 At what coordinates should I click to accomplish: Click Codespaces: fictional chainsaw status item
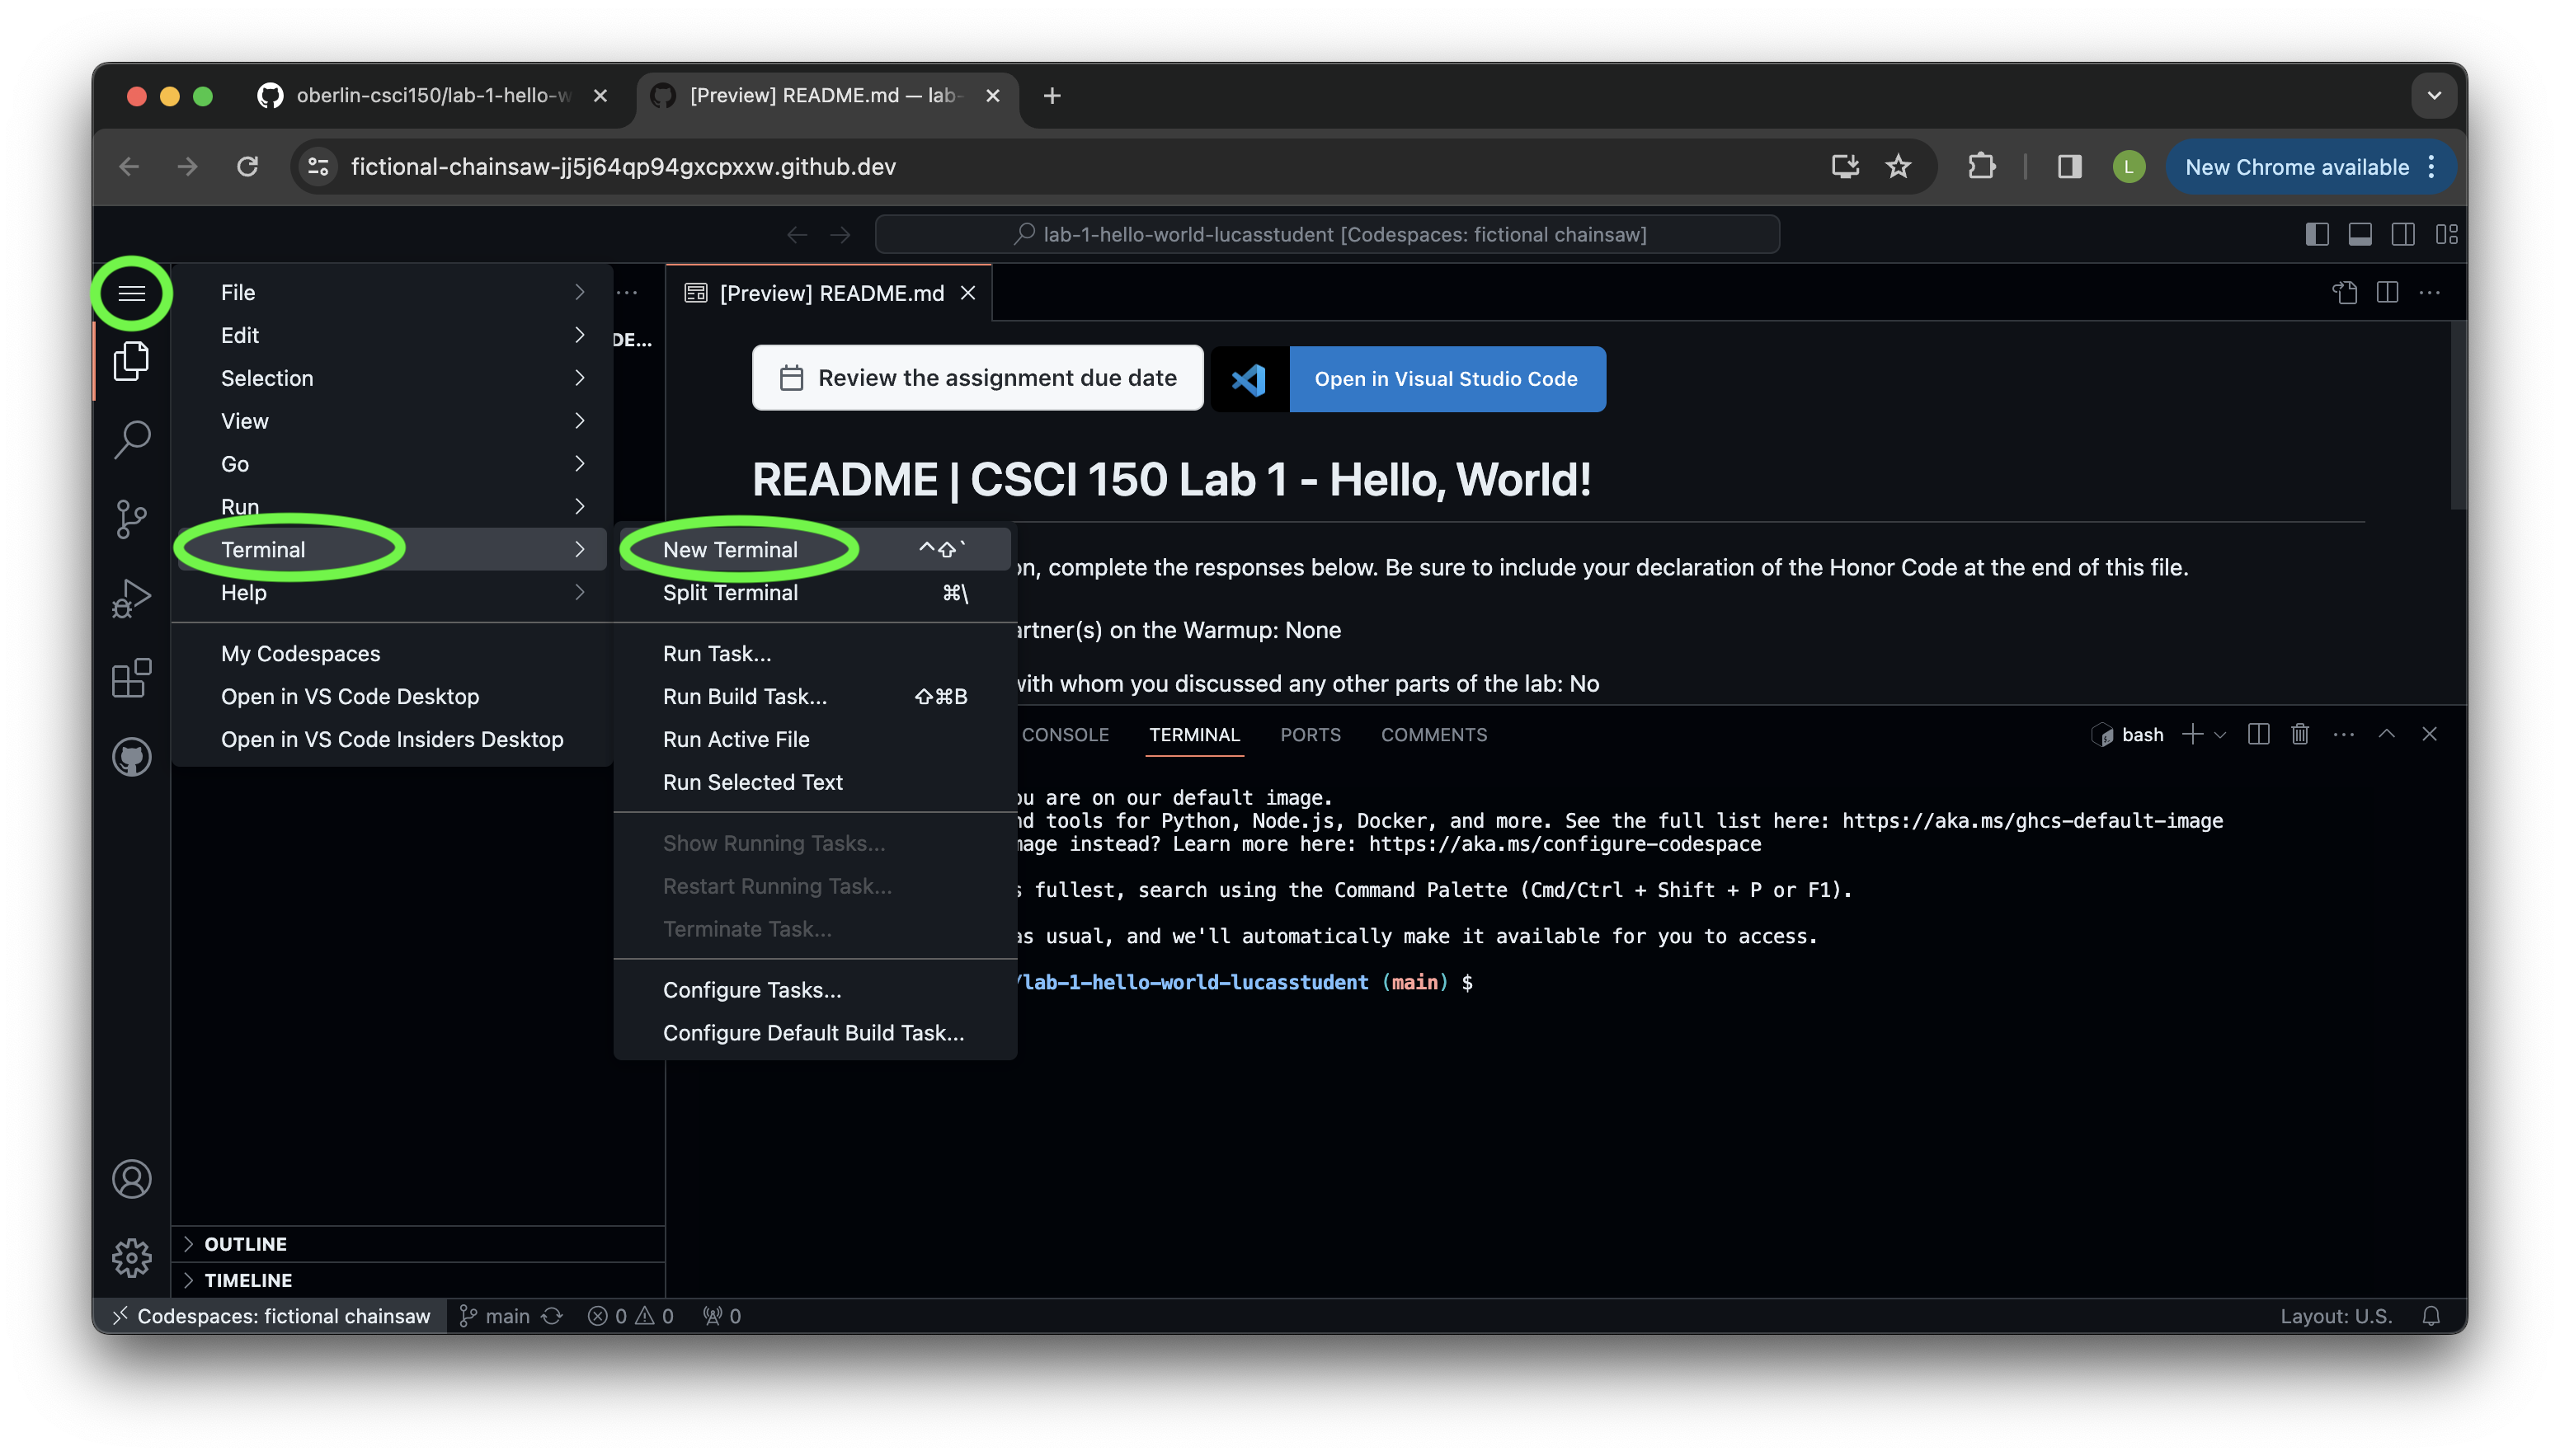click(x=271, y=1316)
